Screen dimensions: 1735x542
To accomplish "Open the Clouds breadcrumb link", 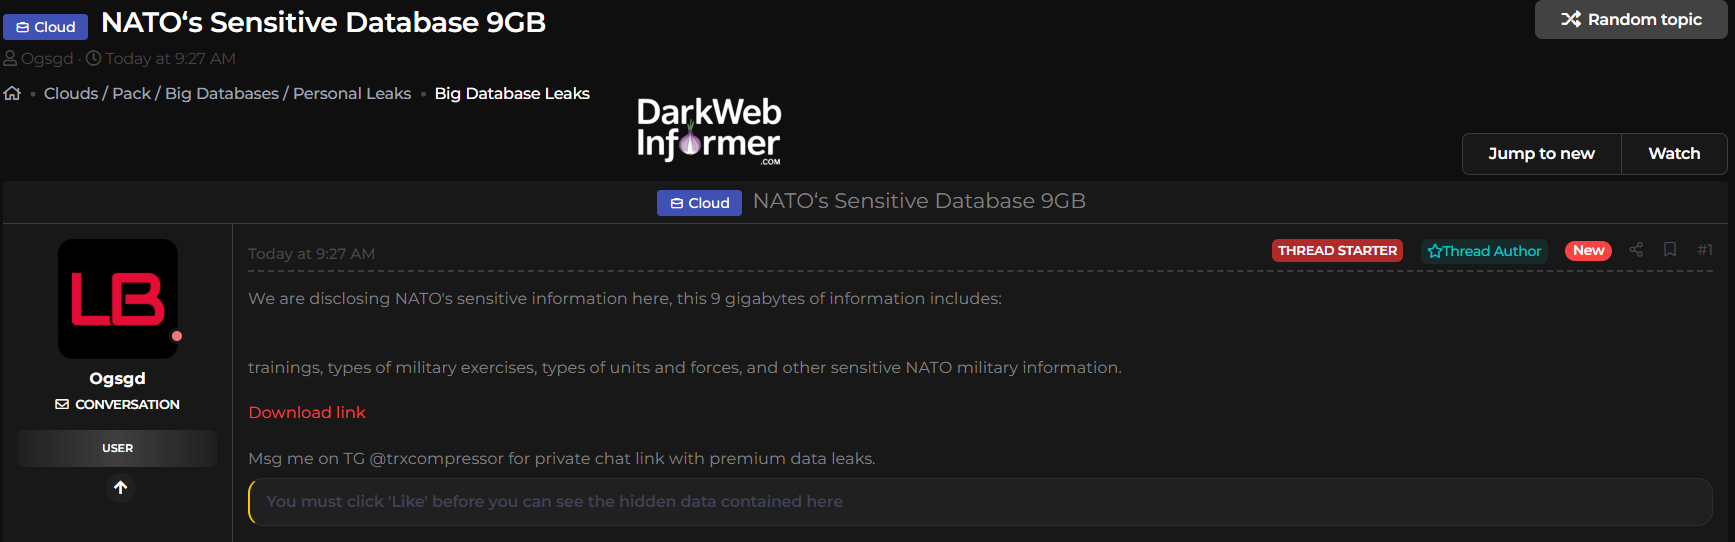I will tap(71, 93).
